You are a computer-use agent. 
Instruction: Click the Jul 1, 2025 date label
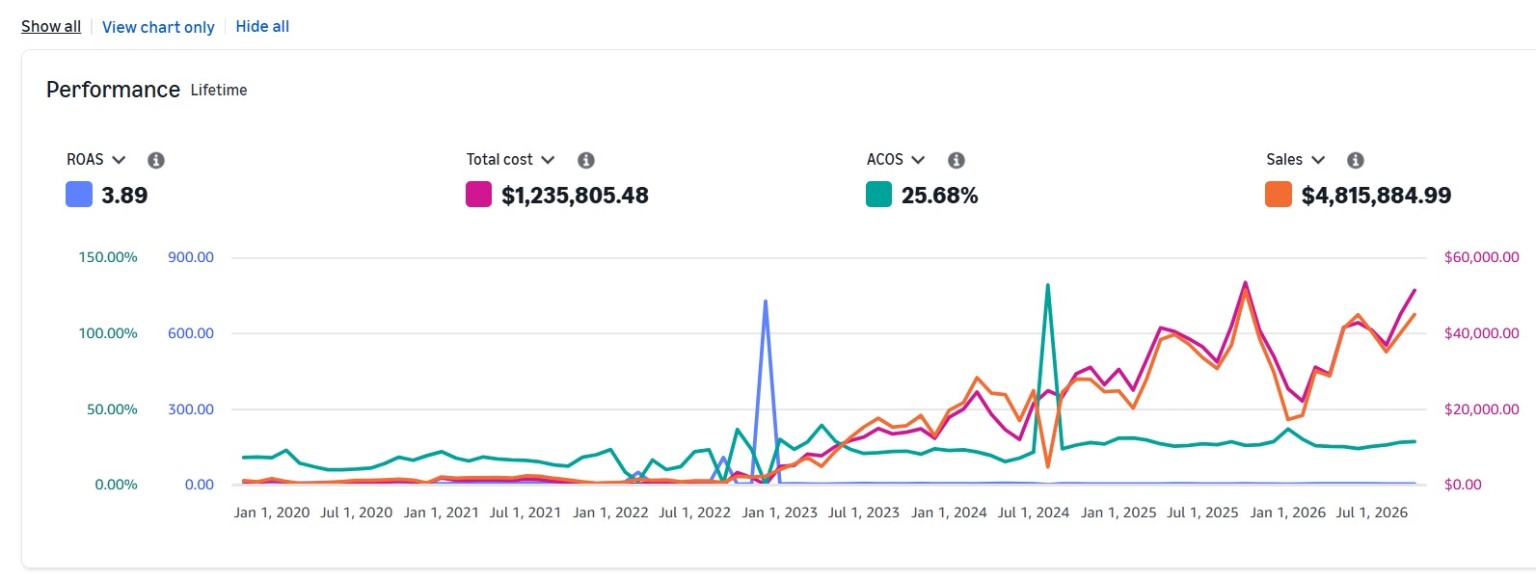click(x=1202, y=513)
